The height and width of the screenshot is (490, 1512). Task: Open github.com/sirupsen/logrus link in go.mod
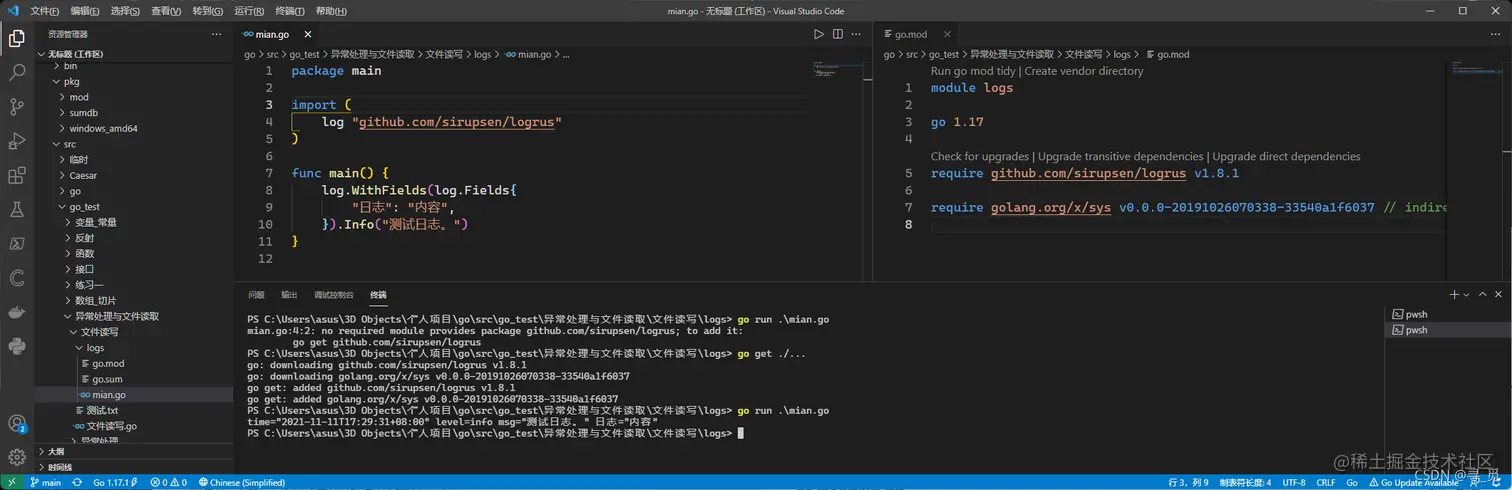[1088, 173]
